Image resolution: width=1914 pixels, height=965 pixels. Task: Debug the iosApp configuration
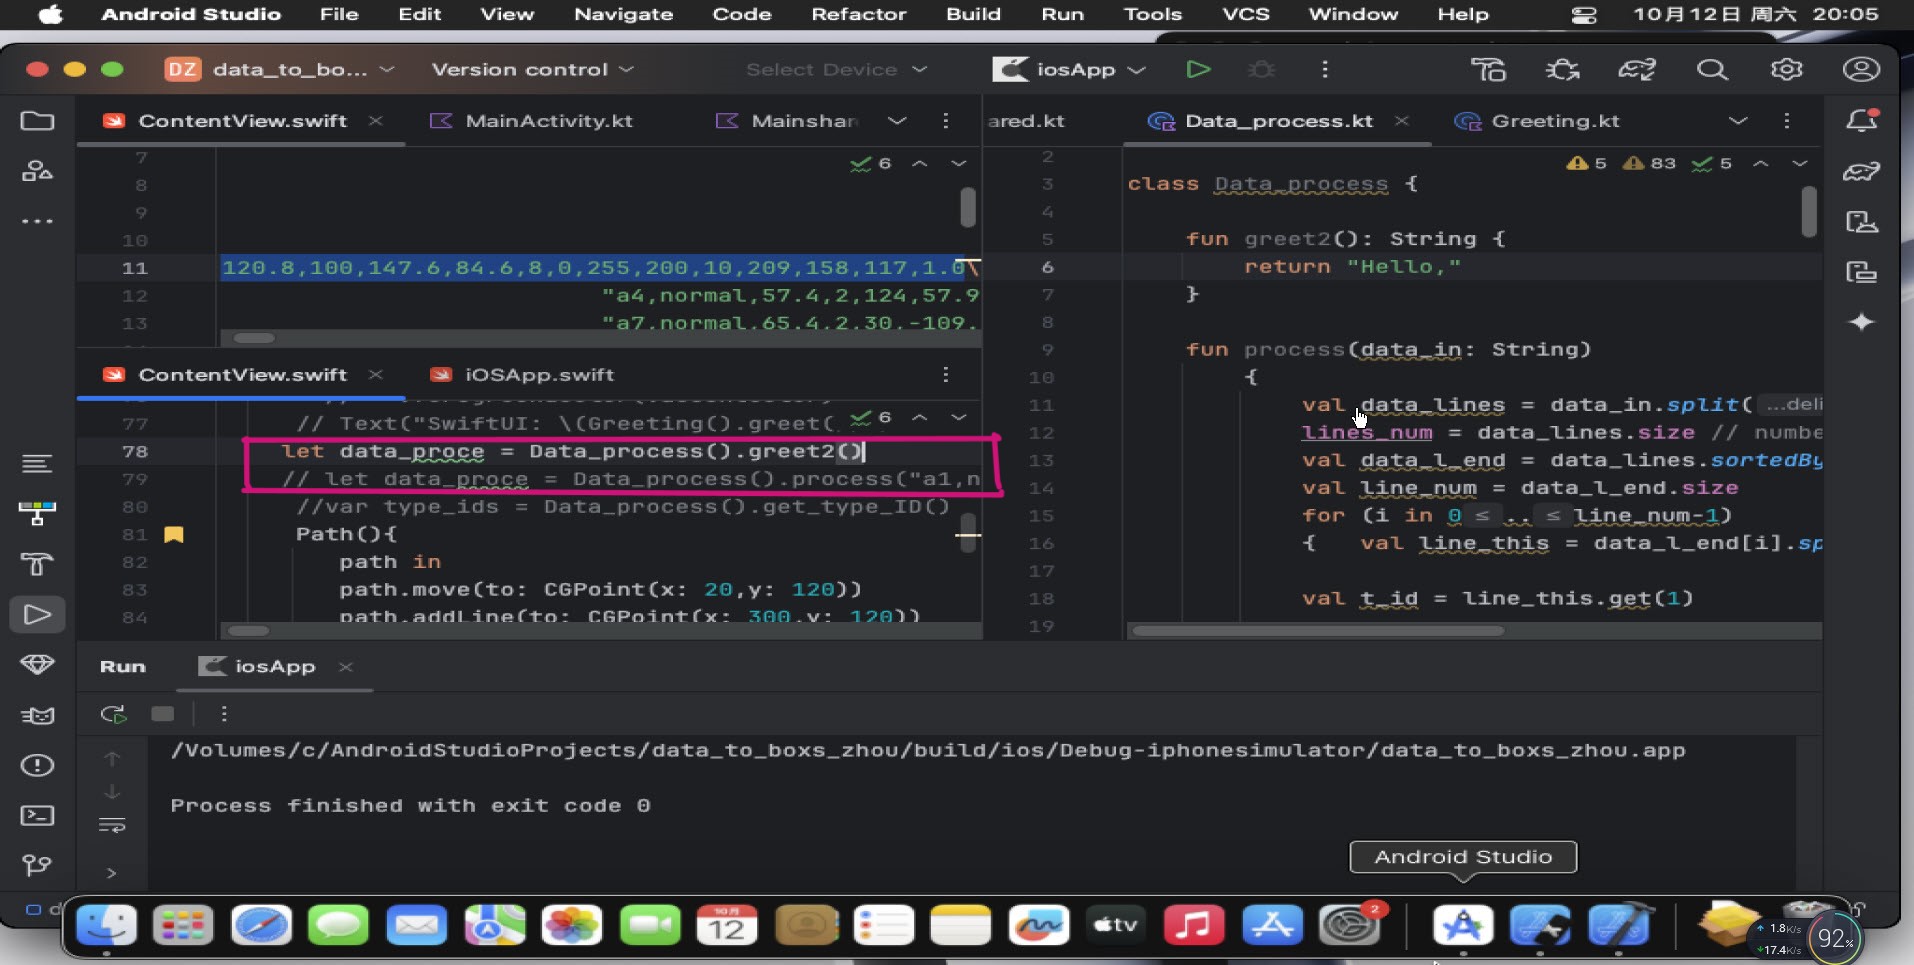(1262, 69)
